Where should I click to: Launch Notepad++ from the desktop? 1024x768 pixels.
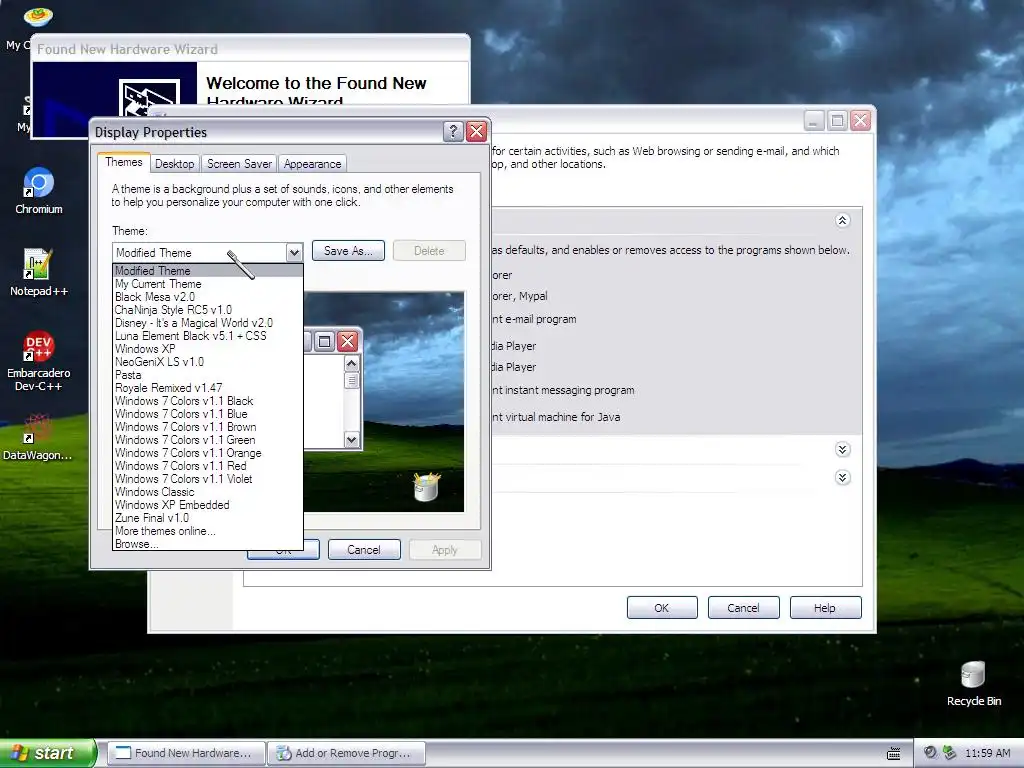[39, 272]
